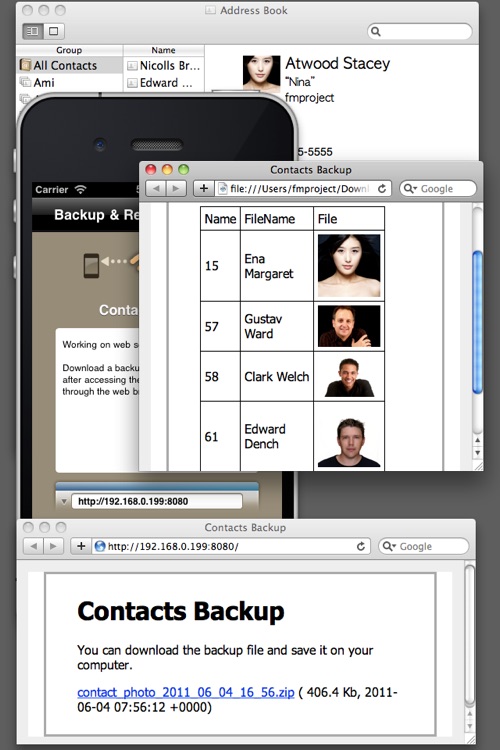Image resolution: width=500 pixels, height=750 pixels.
Task: Switch Address Book to card-and-columns view
Action: 33,31
